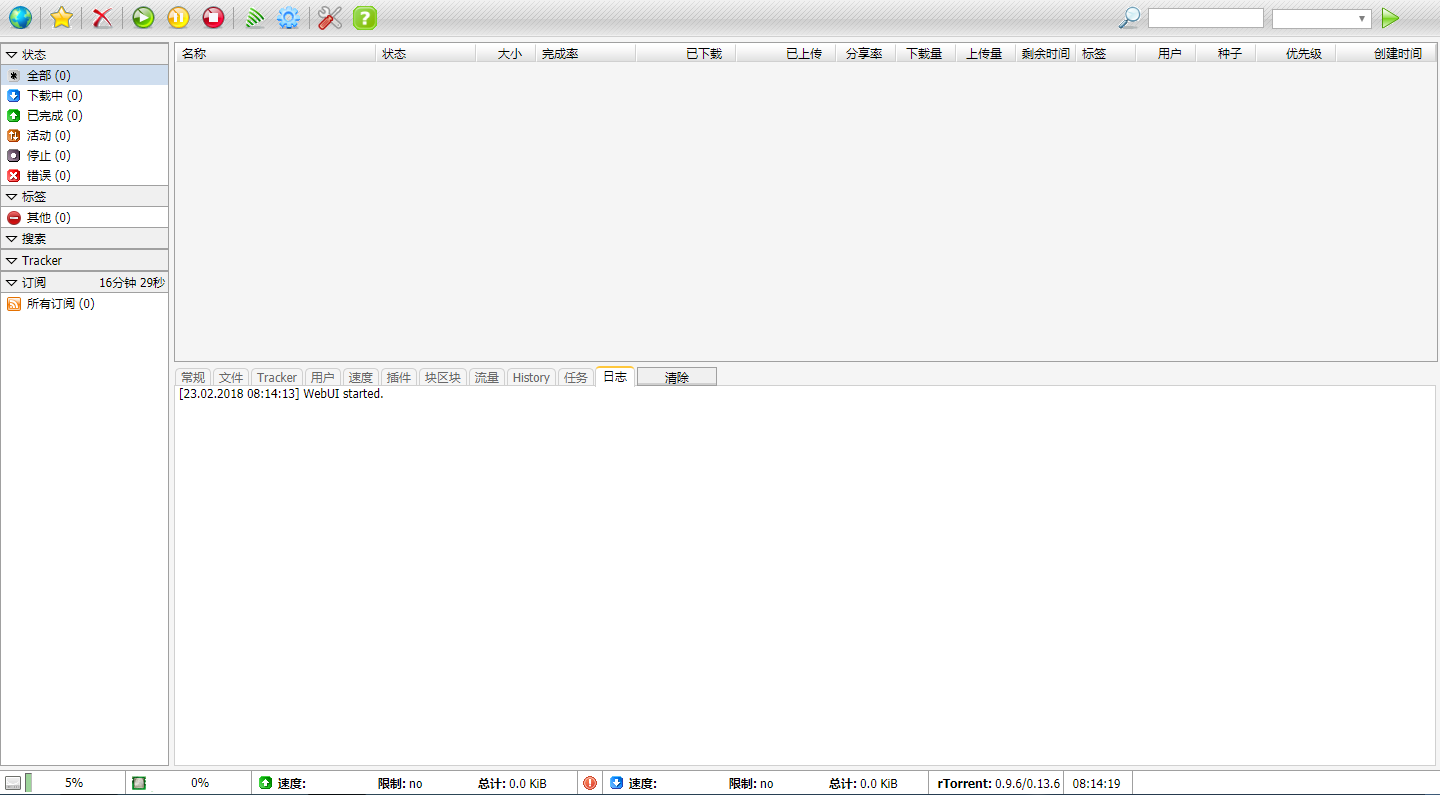Collapse the 订阅 sidebar panel
Screen dimensions: 1440x795
[x=84, y=283]
